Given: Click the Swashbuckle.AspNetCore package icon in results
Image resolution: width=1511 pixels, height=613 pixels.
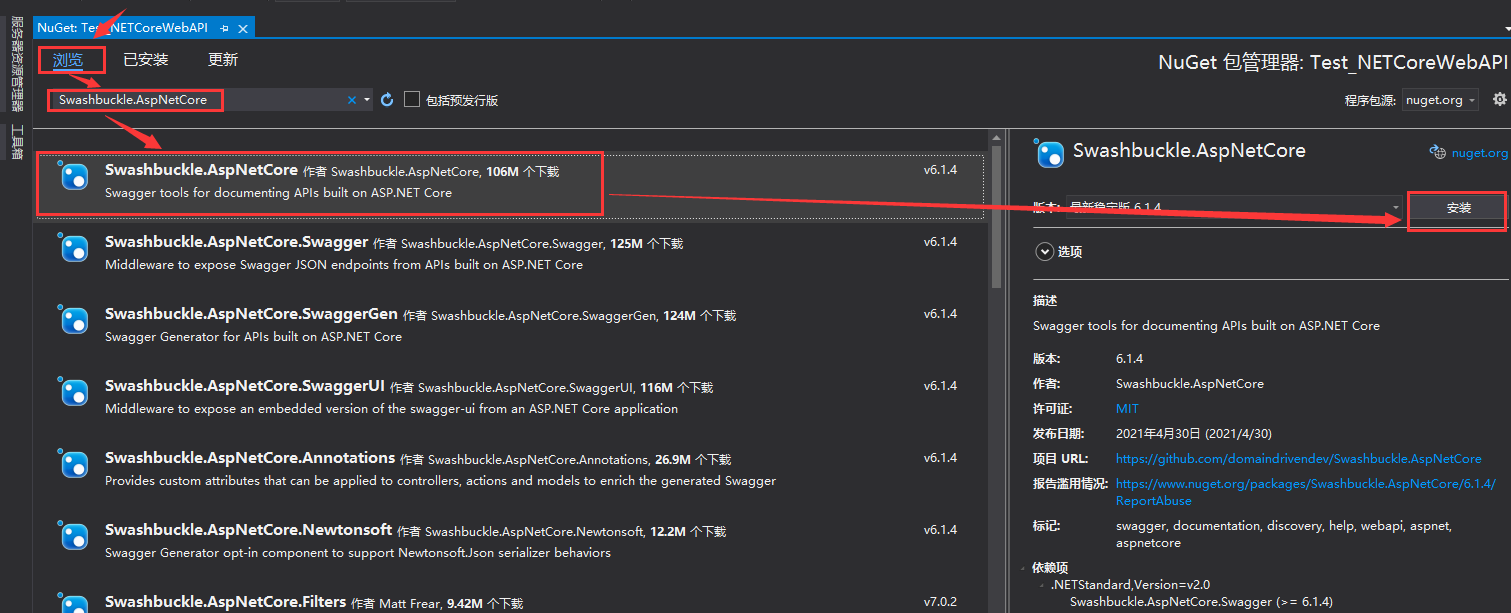Looking at the screenshot, I should point(75,177).
